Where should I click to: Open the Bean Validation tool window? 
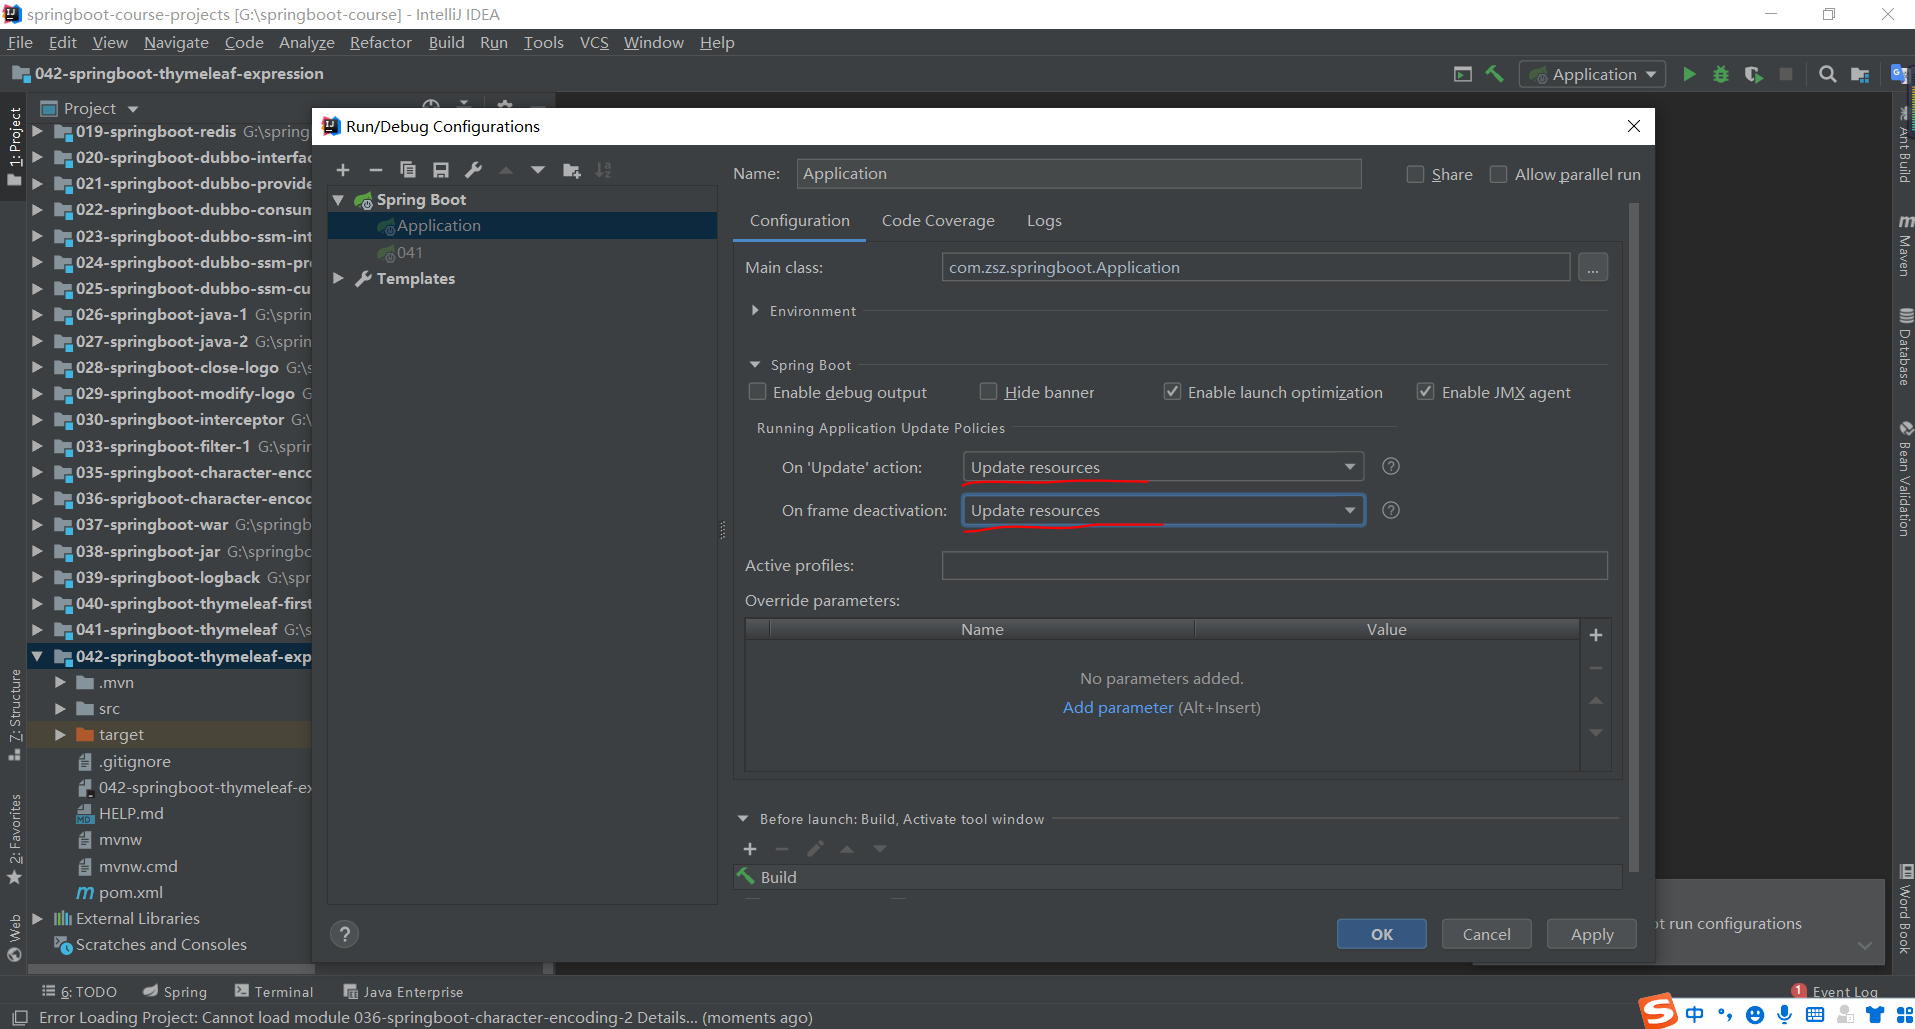pyautogui.click(x=1905, y=478)
